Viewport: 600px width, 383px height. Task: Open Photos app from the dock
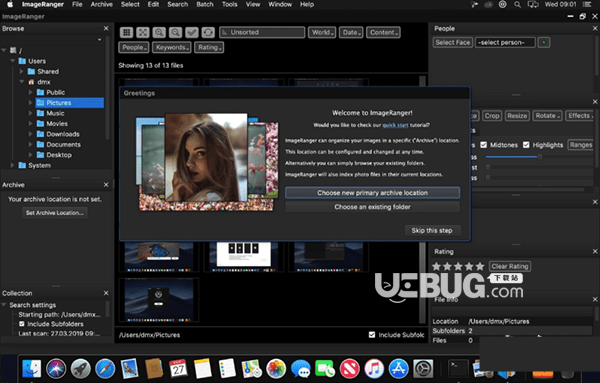click(276, 368)
